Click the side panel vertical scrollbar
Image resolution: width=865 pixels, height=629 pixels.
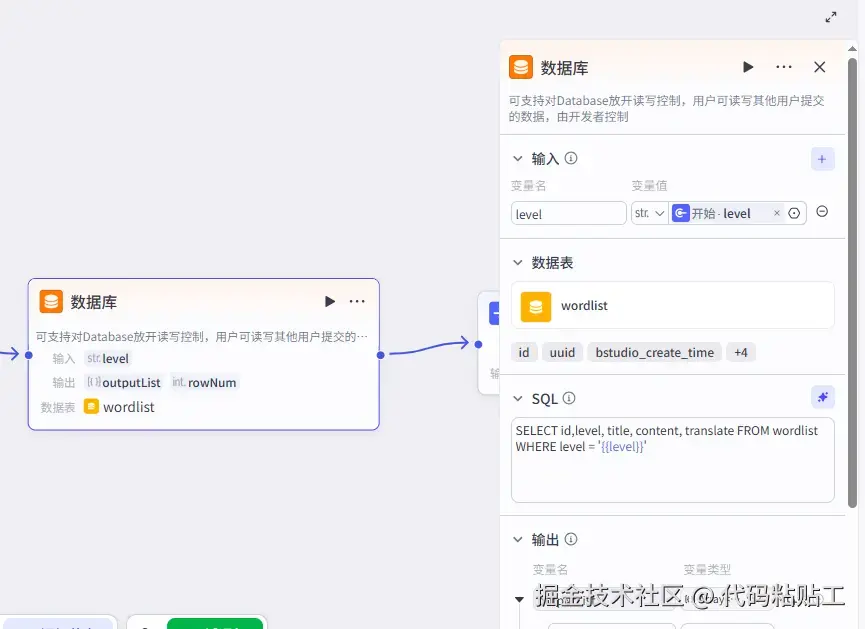(x=852, y=281)
